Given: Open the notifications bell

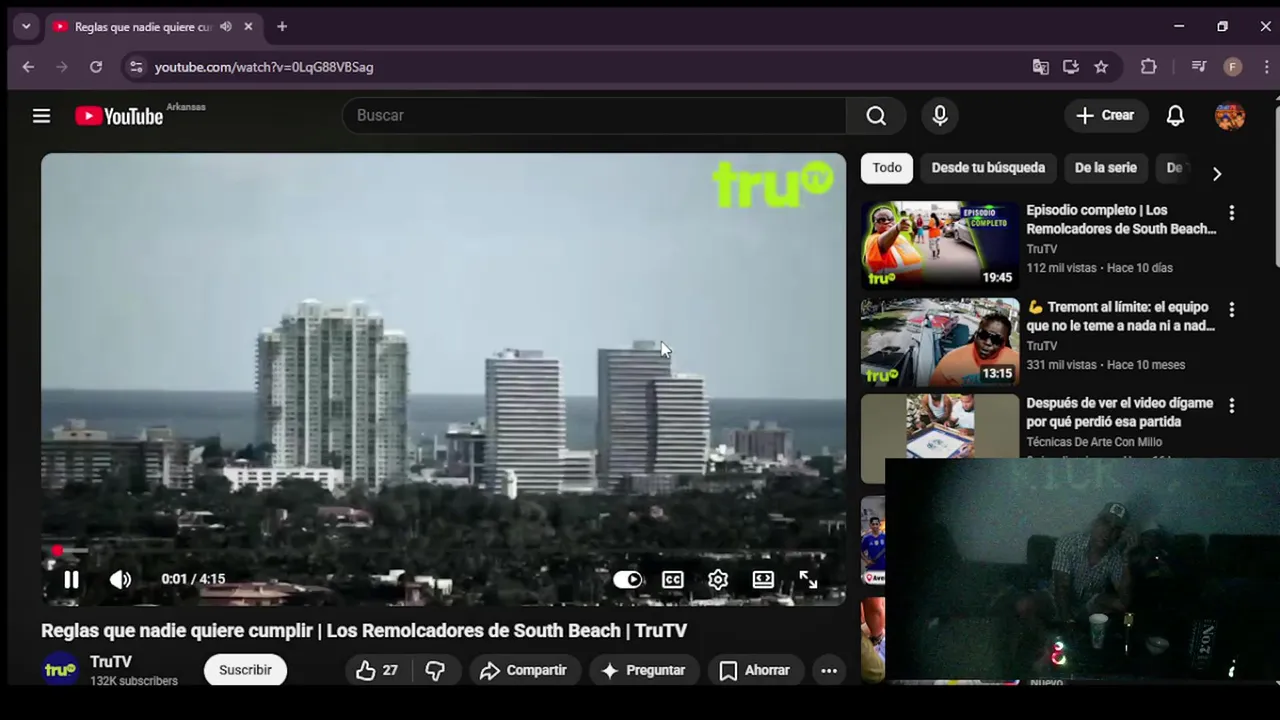Looking at the screenshot, I should [x=1175, y=116].
